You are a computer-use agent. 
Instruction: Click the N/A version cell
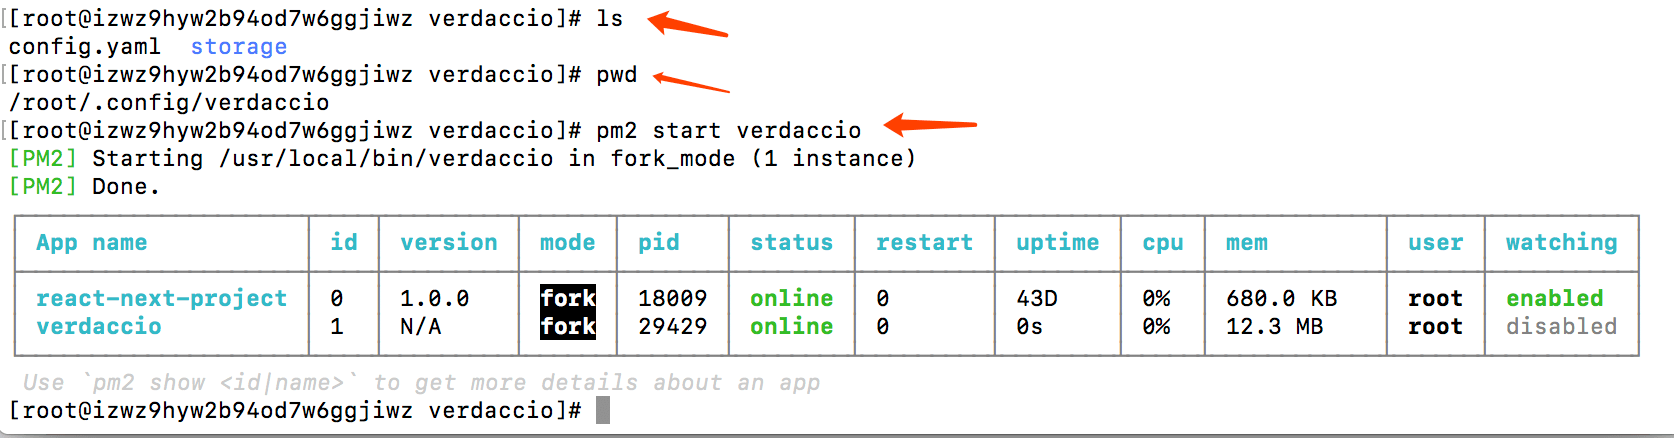point(421,327)
